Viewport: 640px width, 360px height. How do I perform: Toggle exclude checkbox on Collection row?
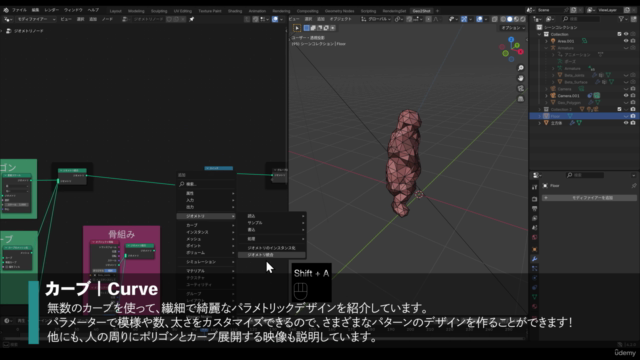(620, 34)
